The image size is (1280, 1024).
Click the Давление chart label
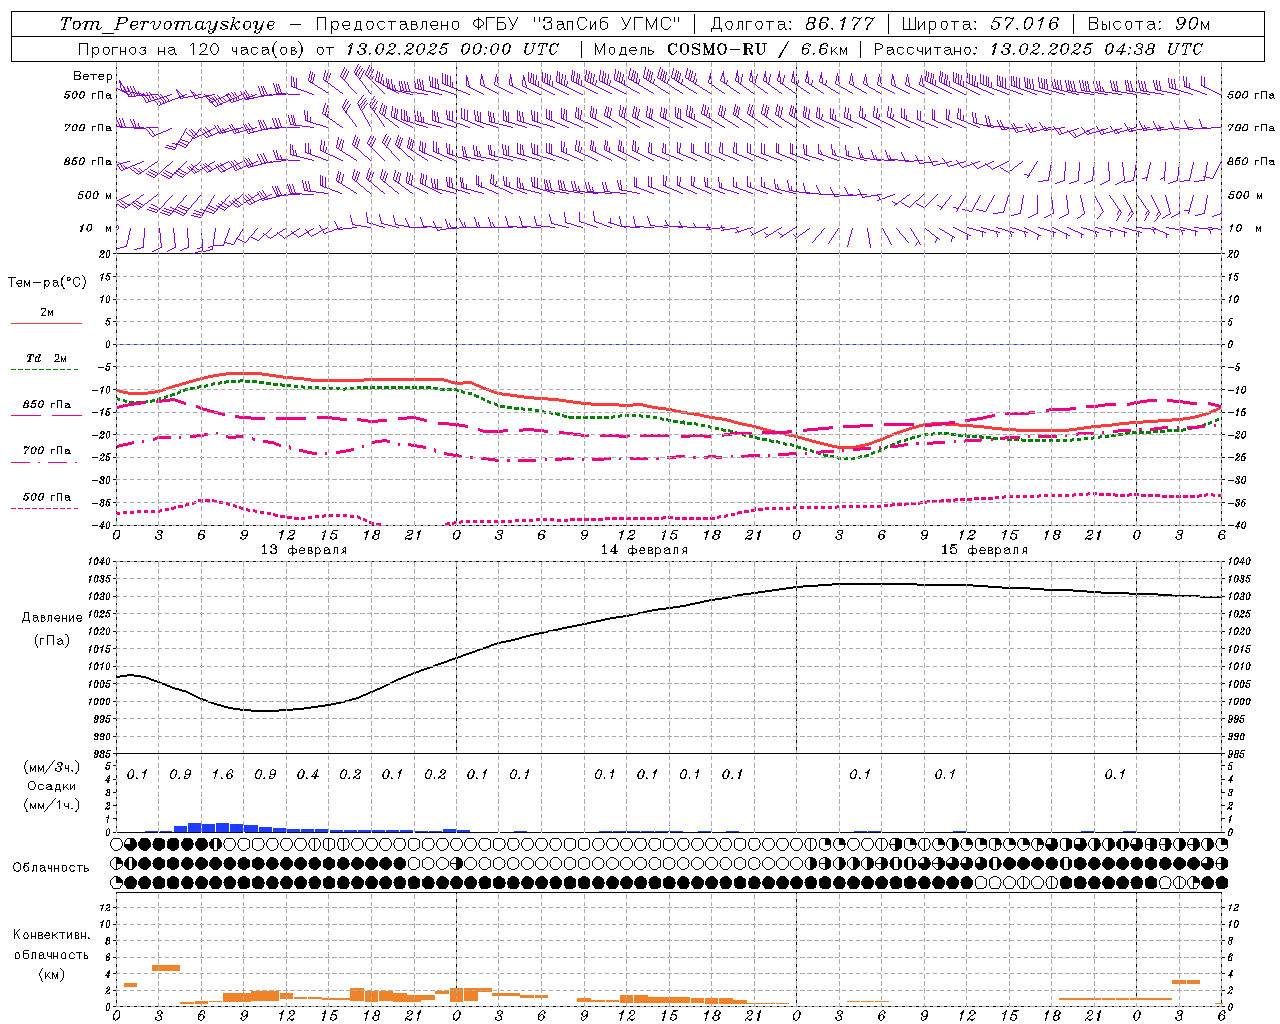tap(52, 618)
